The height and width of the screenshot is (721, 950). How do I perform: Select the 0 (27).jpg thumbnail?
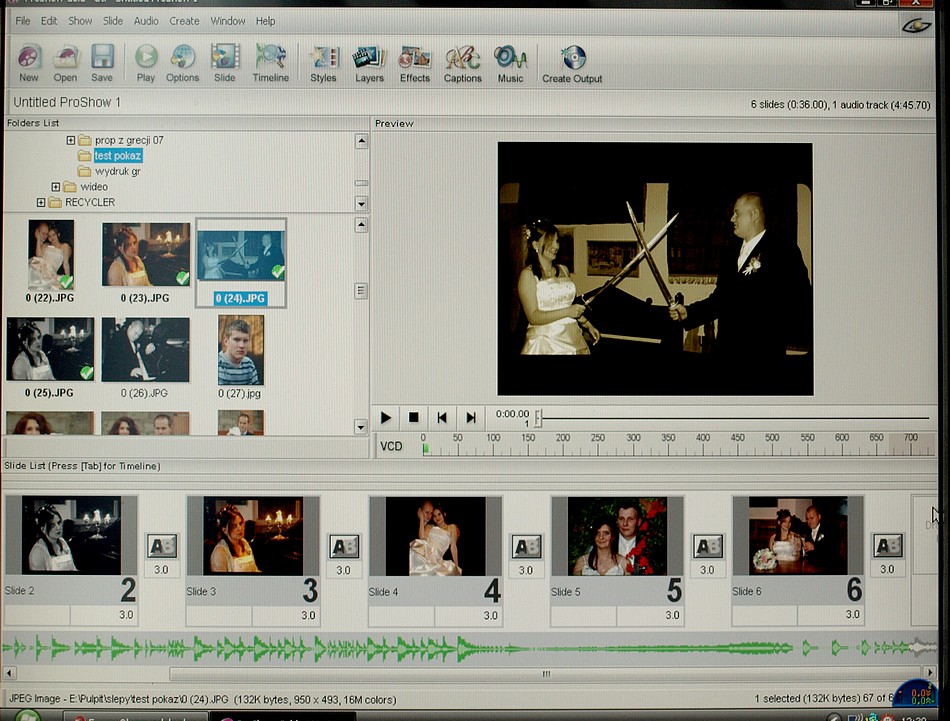(240, 350)
